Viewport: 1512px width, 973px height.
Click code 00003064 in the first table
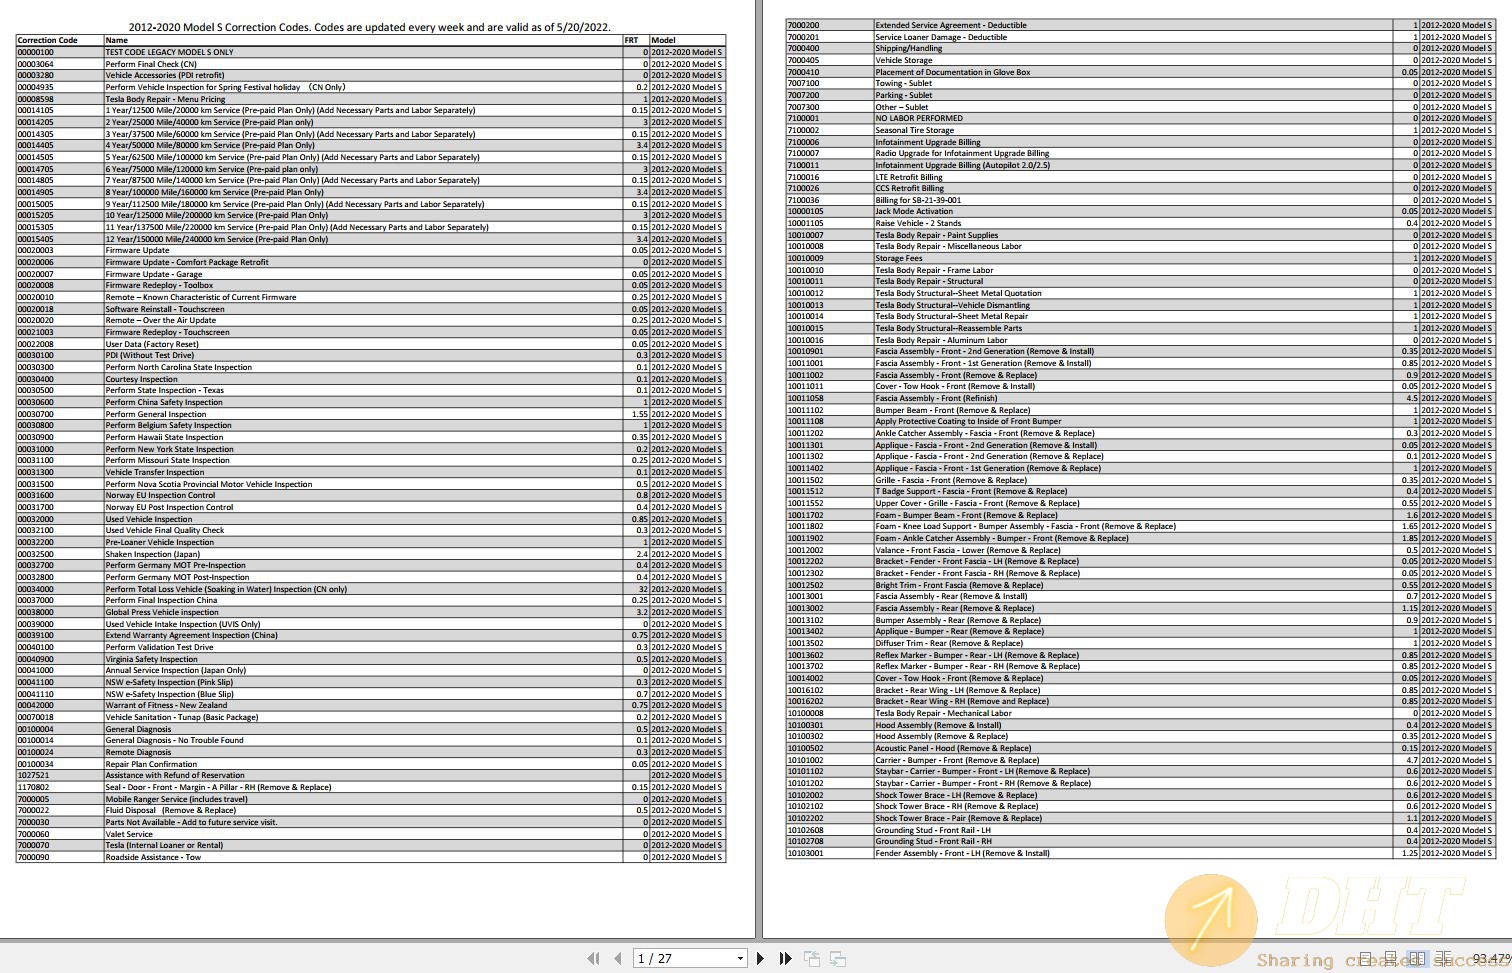click(x=35, y=64)
